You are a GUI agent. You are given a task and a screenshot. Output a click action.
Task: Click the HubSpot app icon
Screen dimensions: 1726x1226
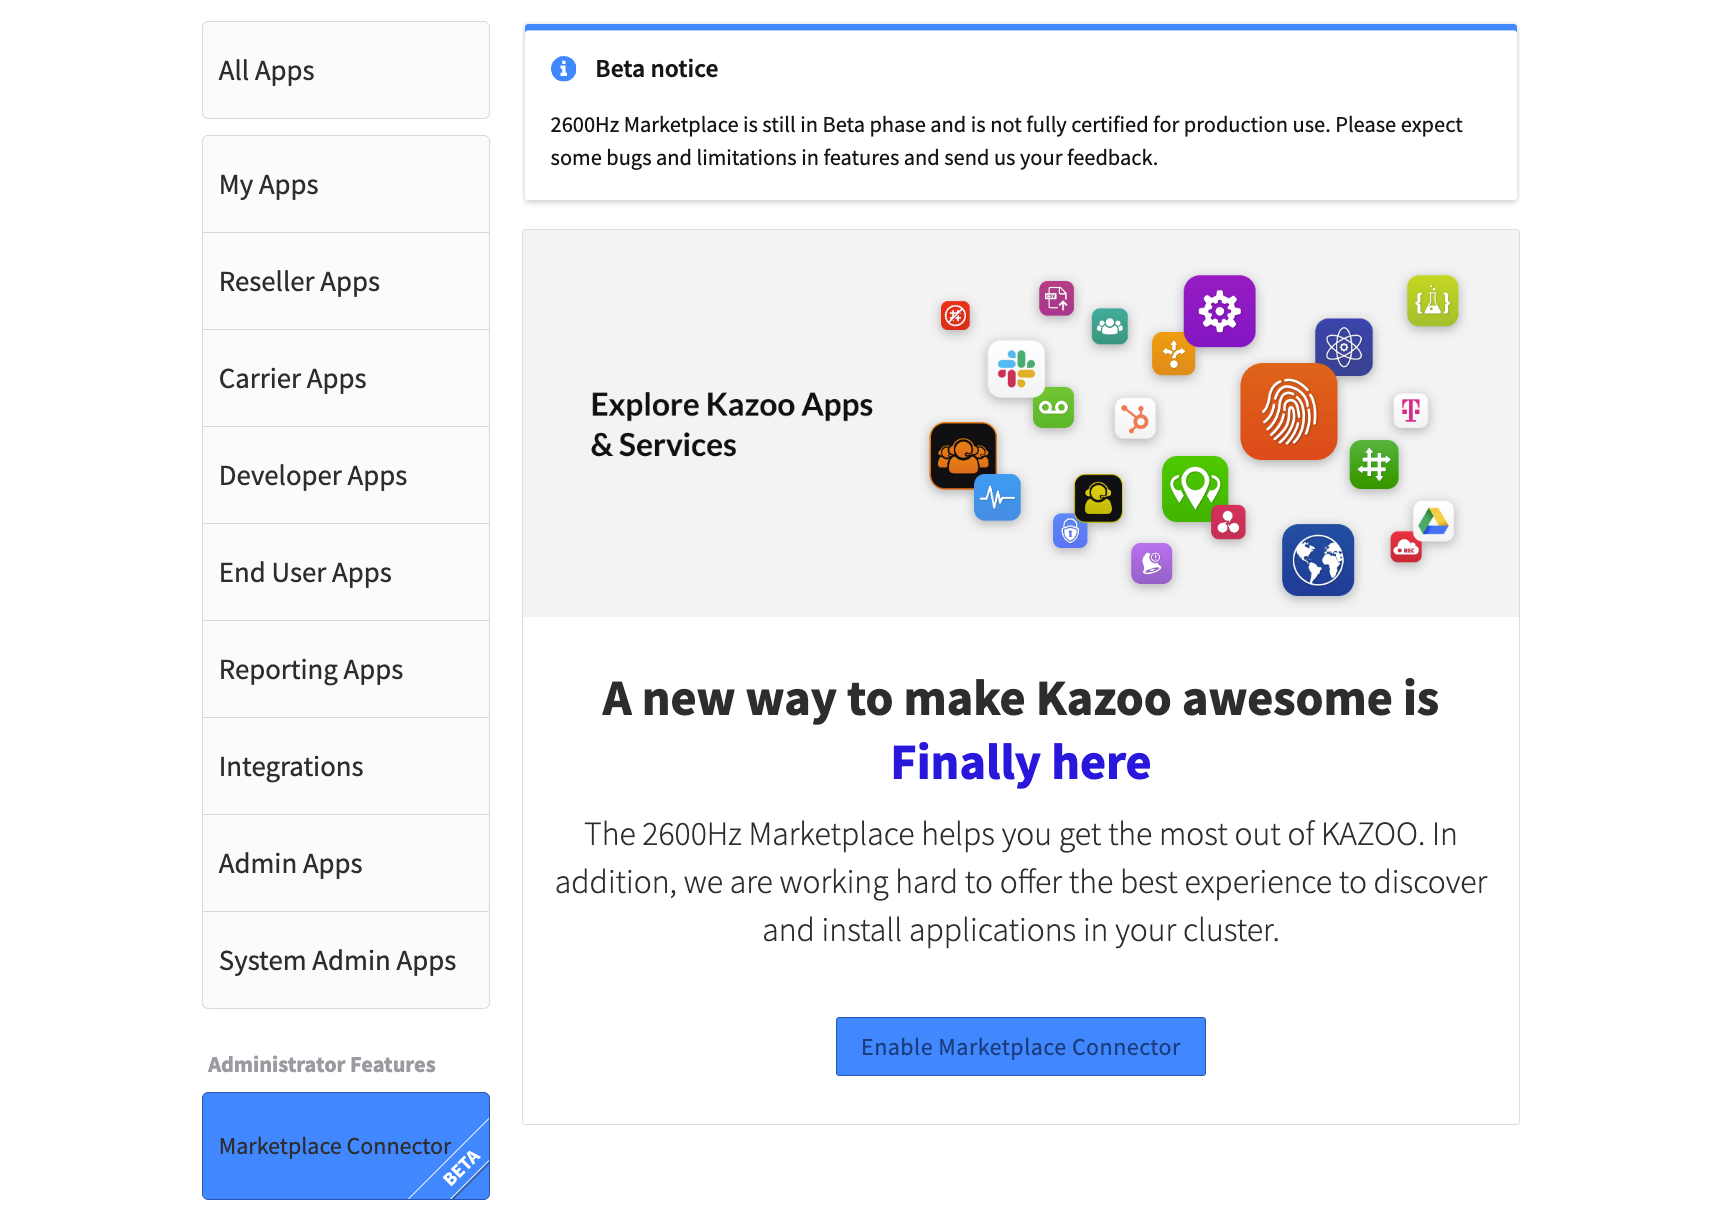1135,418
